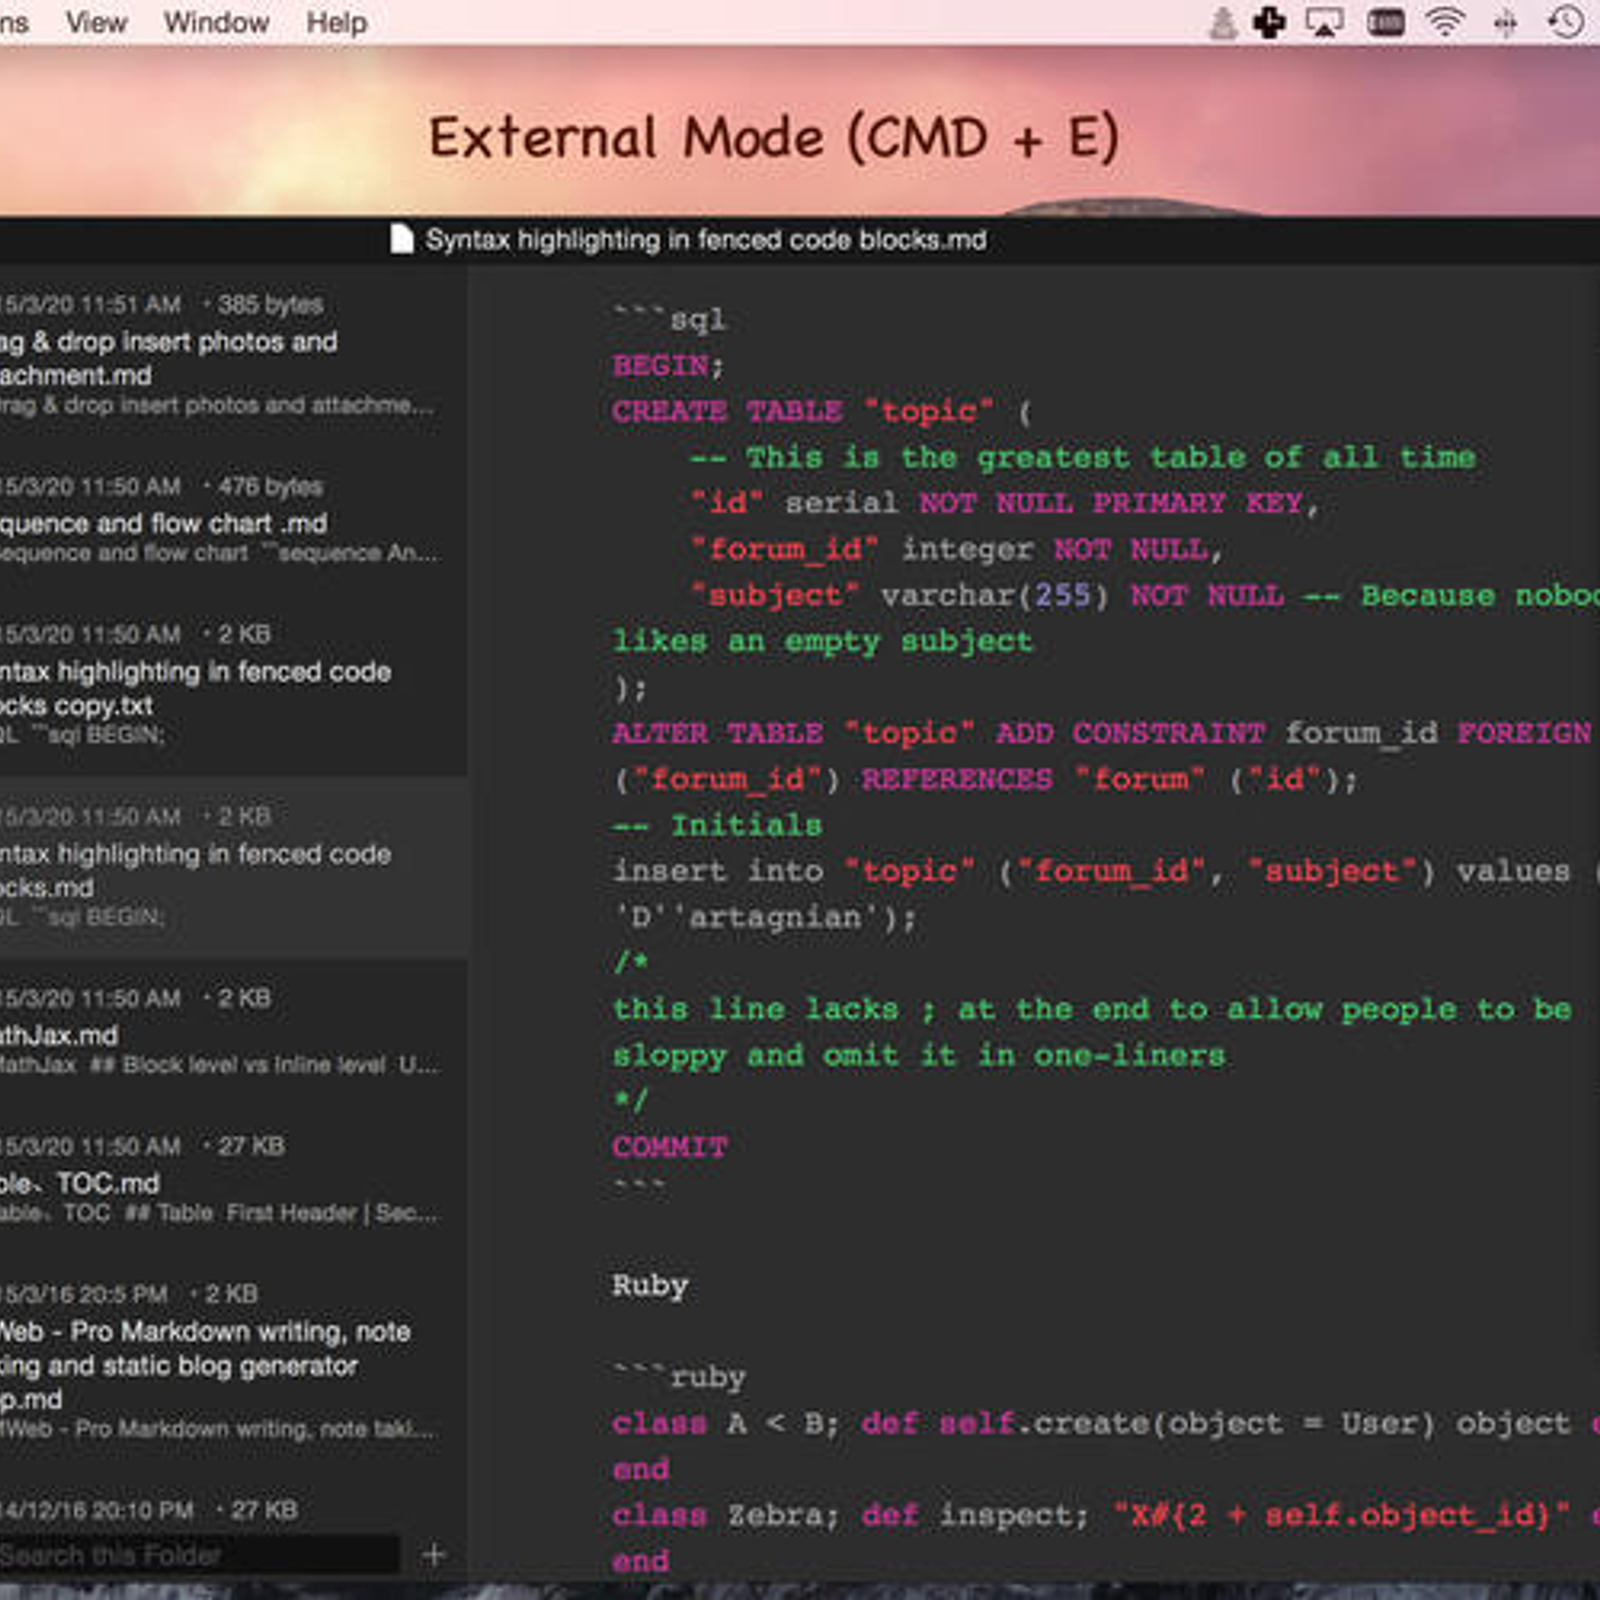The height and width of the screenshot is (1600, 1600).
Task: Click the 'this line lacks ;' comment line
Action: tap(1092, 1009)
